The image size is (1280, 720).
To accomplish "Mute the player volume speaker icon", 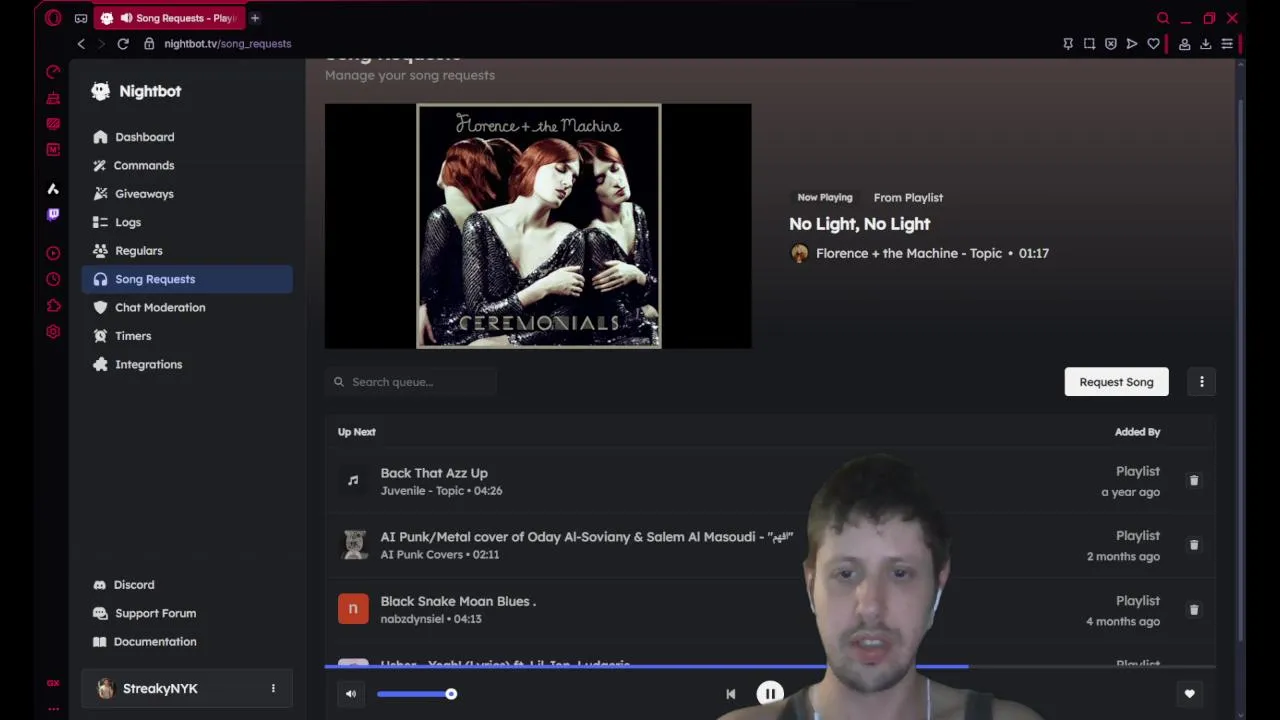I will (x=351, y=694).
